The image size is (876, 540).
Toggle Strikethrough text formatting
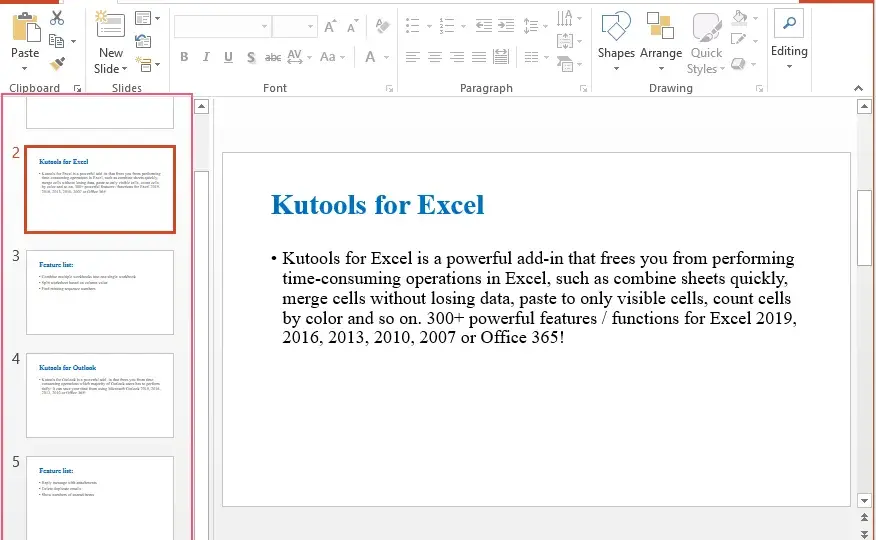[273, 57]
